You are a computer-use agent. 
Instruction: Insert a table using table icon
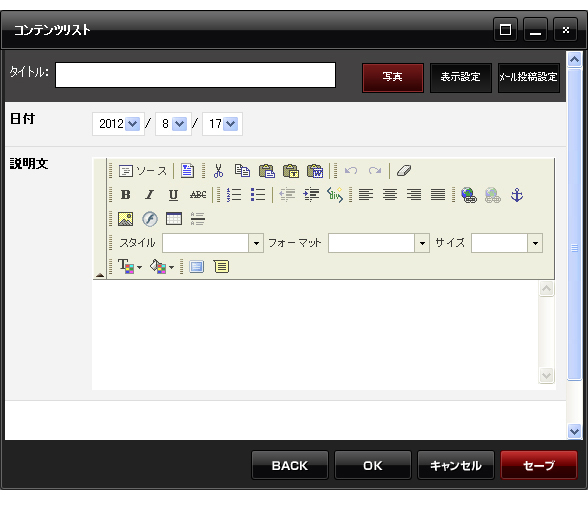tap(174, 219)
